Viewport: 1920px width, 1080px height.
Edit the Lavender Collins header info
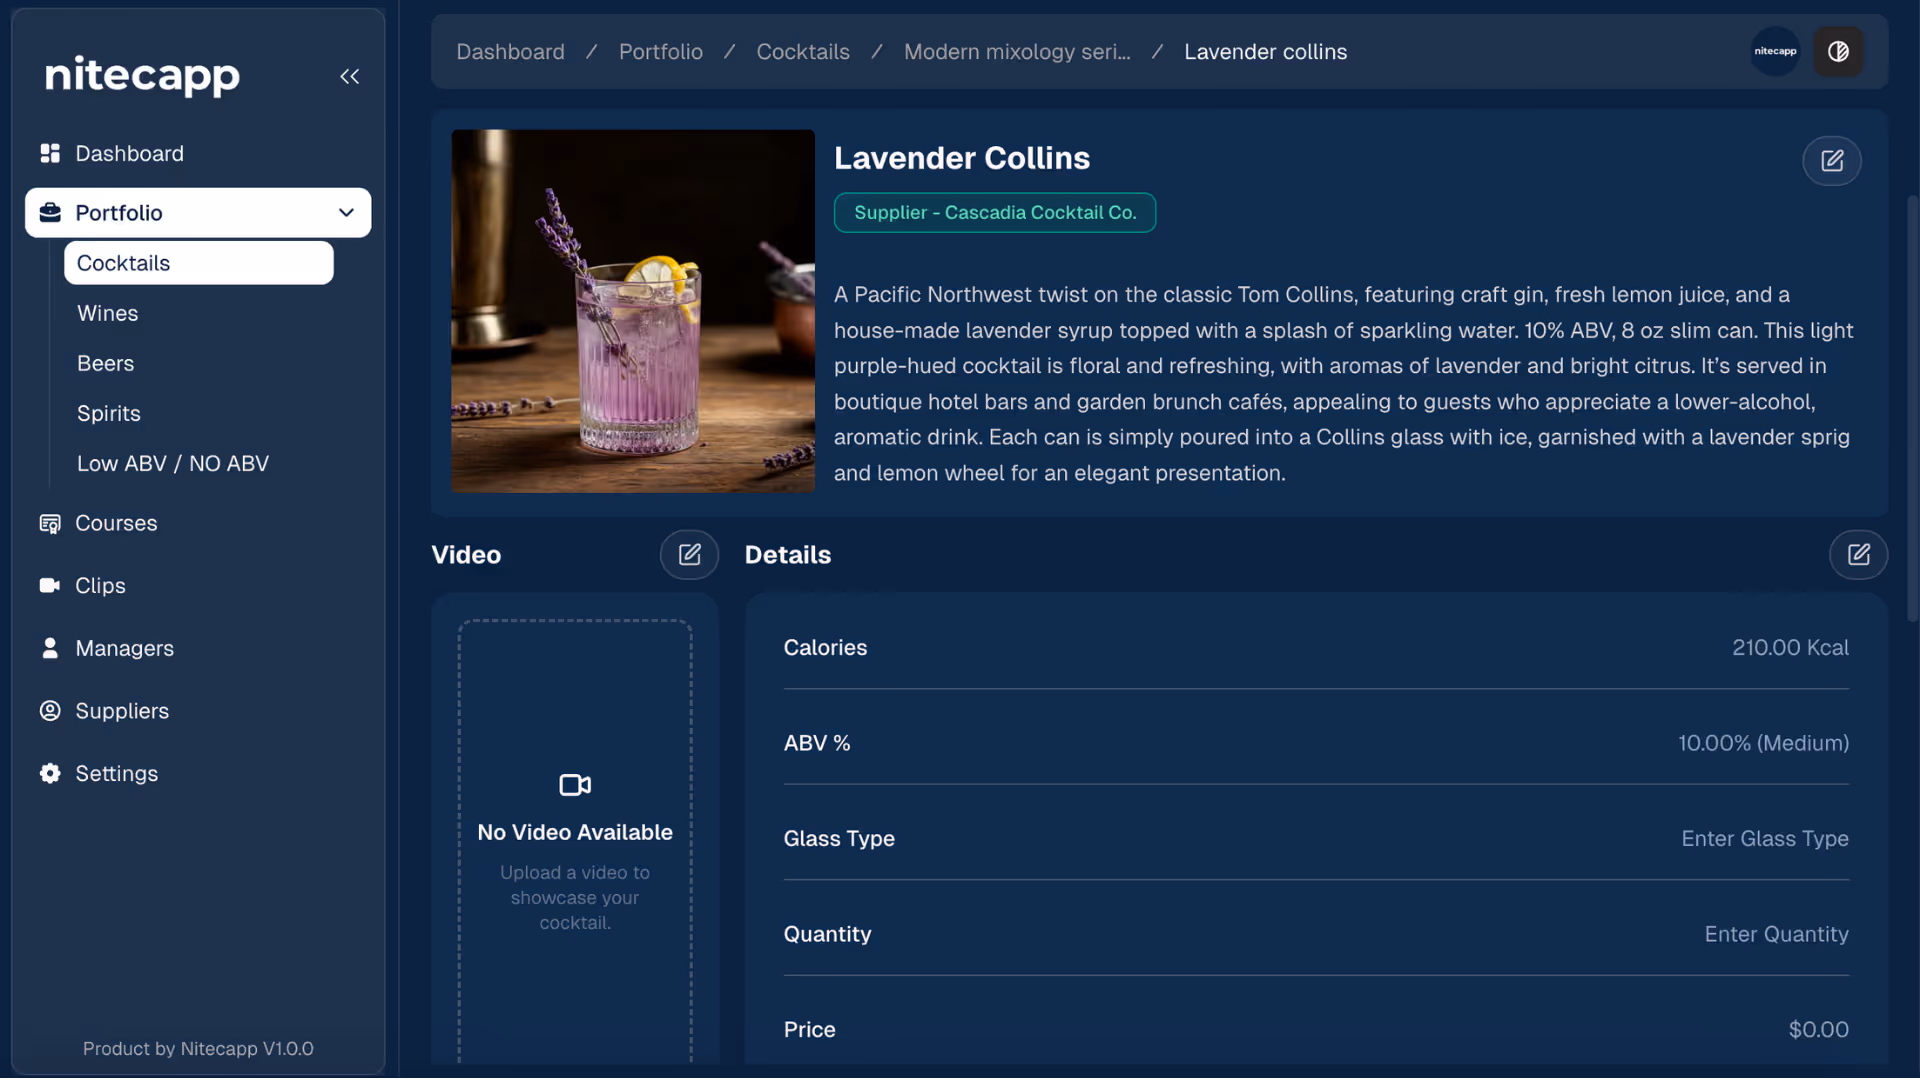coord(1831,161)
